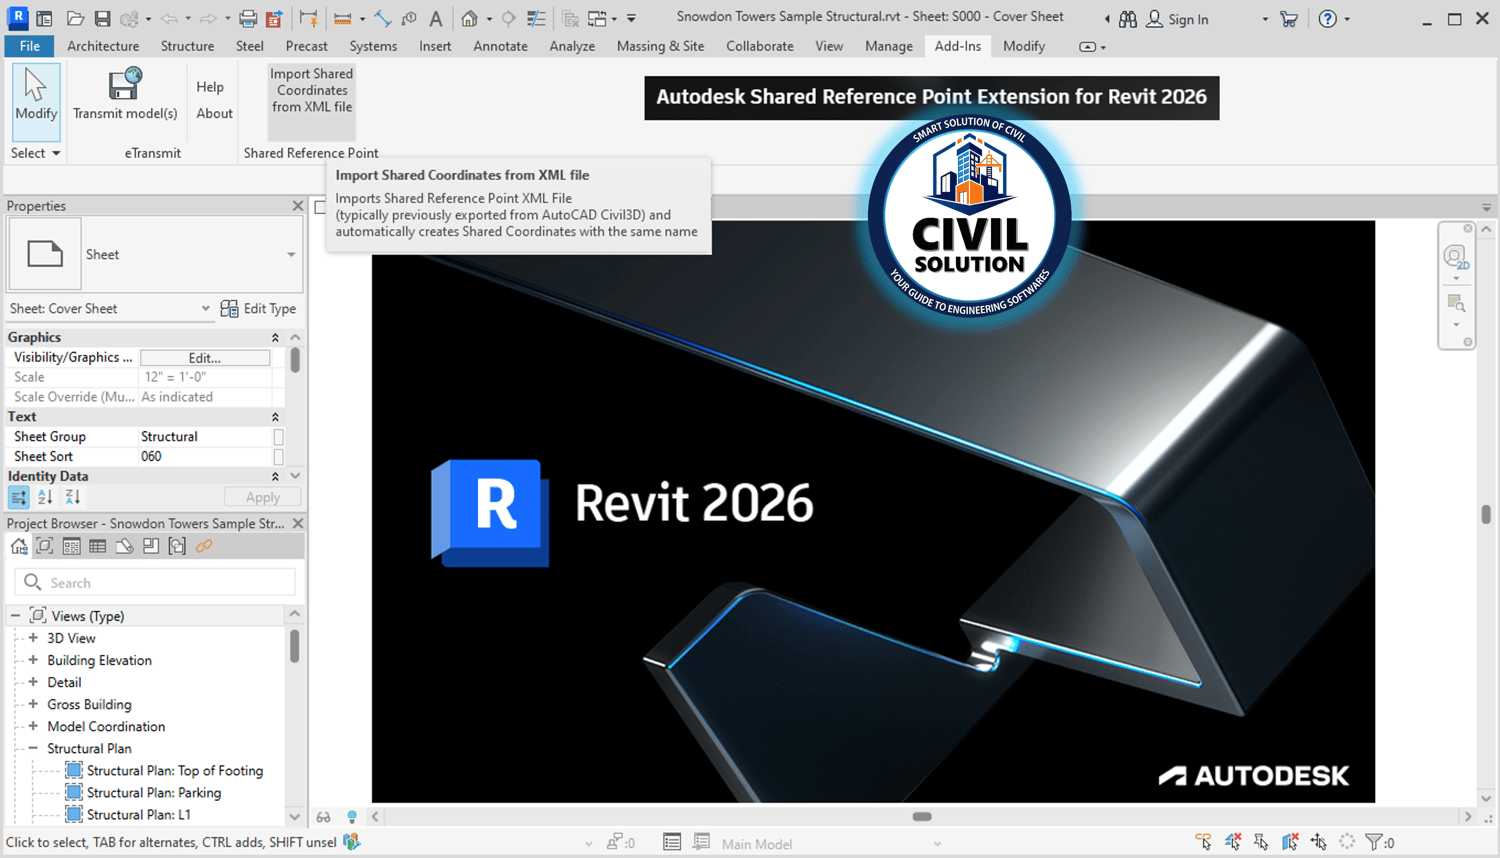
Task: Collapse the Text properties section
Action: pos(275,417)
